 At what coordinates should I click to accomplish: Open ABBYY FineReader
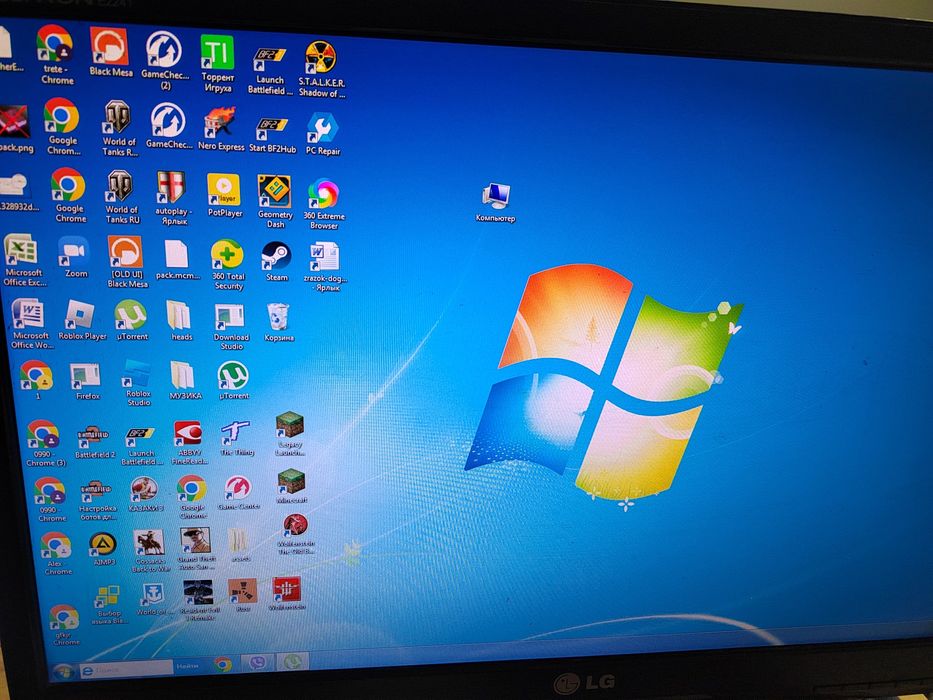pyautogui.click(x=189, y=443)
